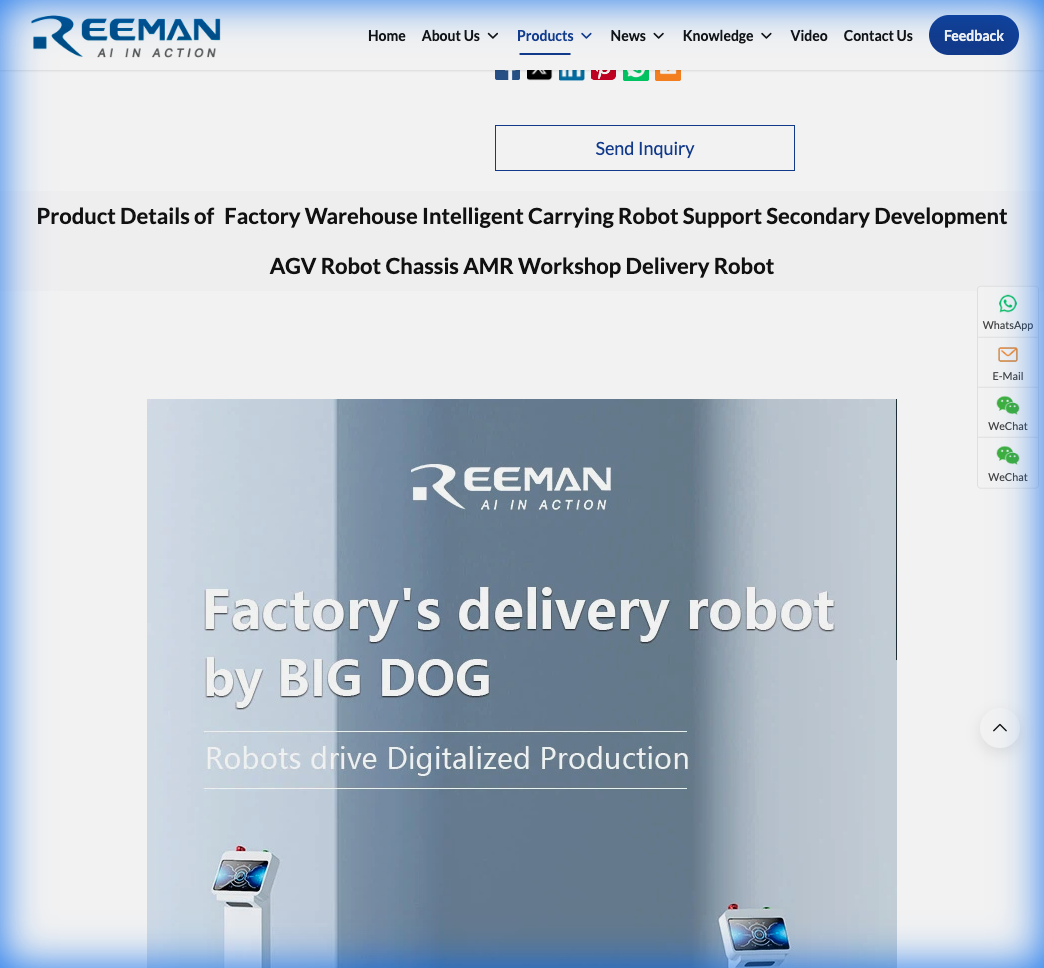The height and width of the screenshot is (968, 1044).
Task: Open E-Mail from the right contact sidebar
Action: (x=1007, y=362)
